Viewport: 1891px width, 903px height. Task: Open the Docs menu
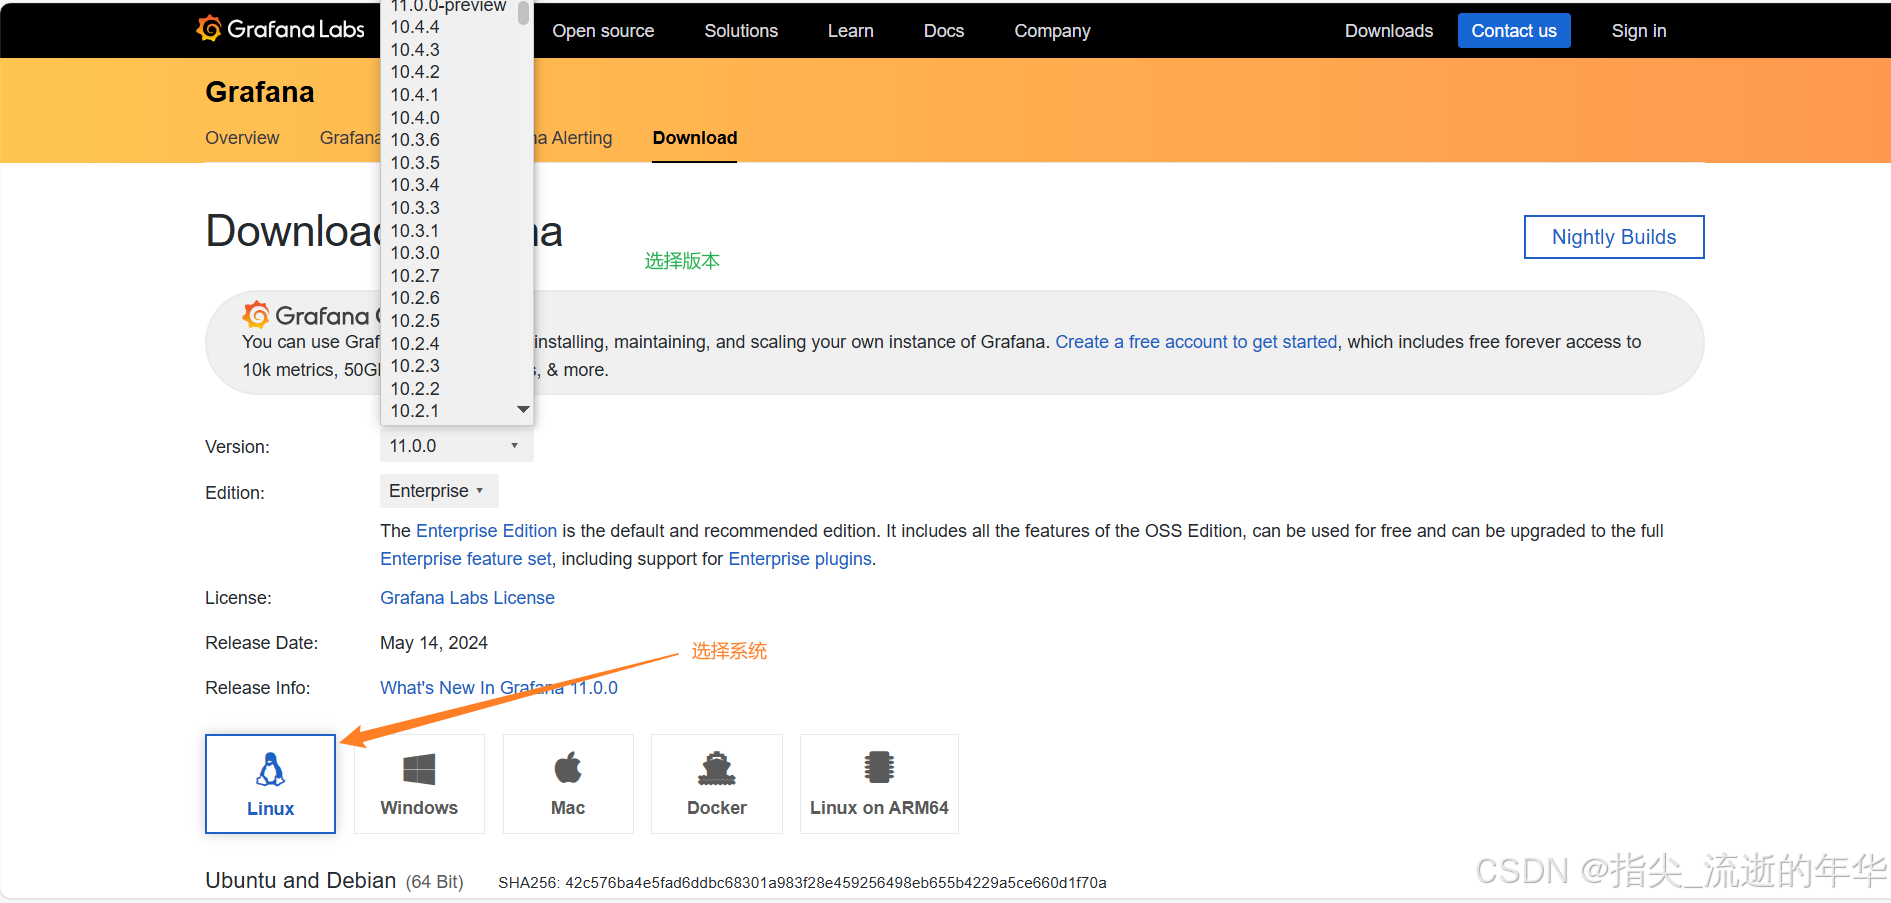click(944, 31)
